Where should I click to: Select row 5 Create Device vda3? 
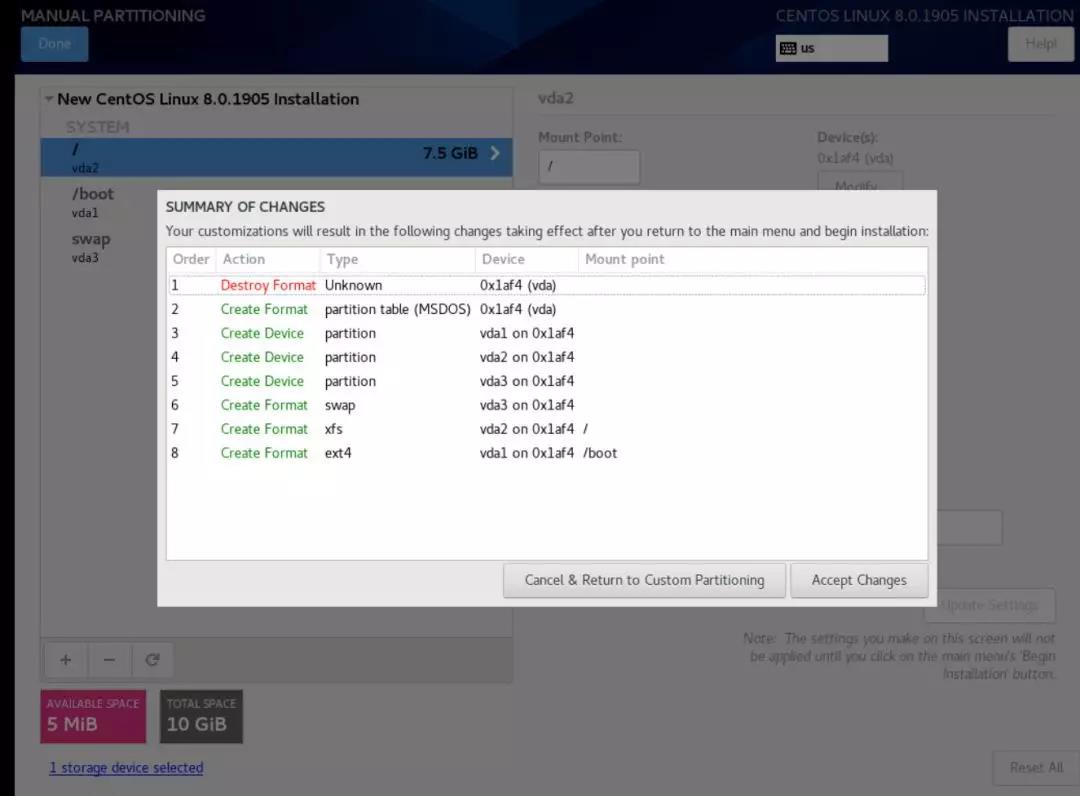click(x=547, y=381)
